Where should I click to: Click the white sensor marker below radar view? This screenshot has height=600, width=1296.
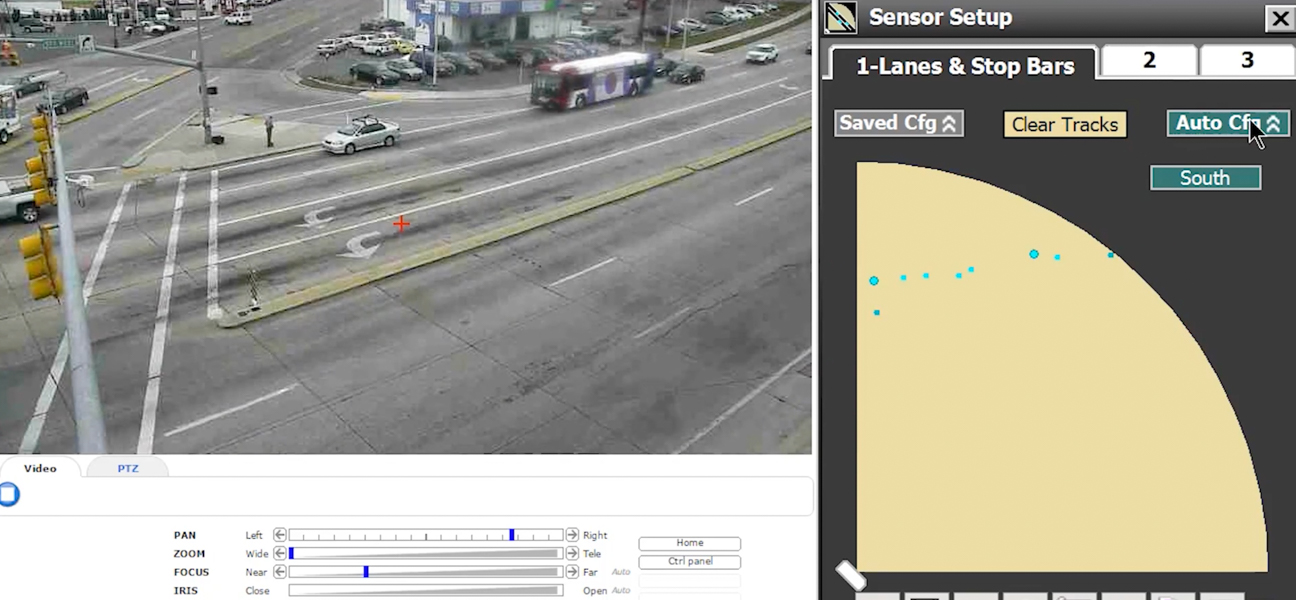pyautogui.click(x=851, y=575)
